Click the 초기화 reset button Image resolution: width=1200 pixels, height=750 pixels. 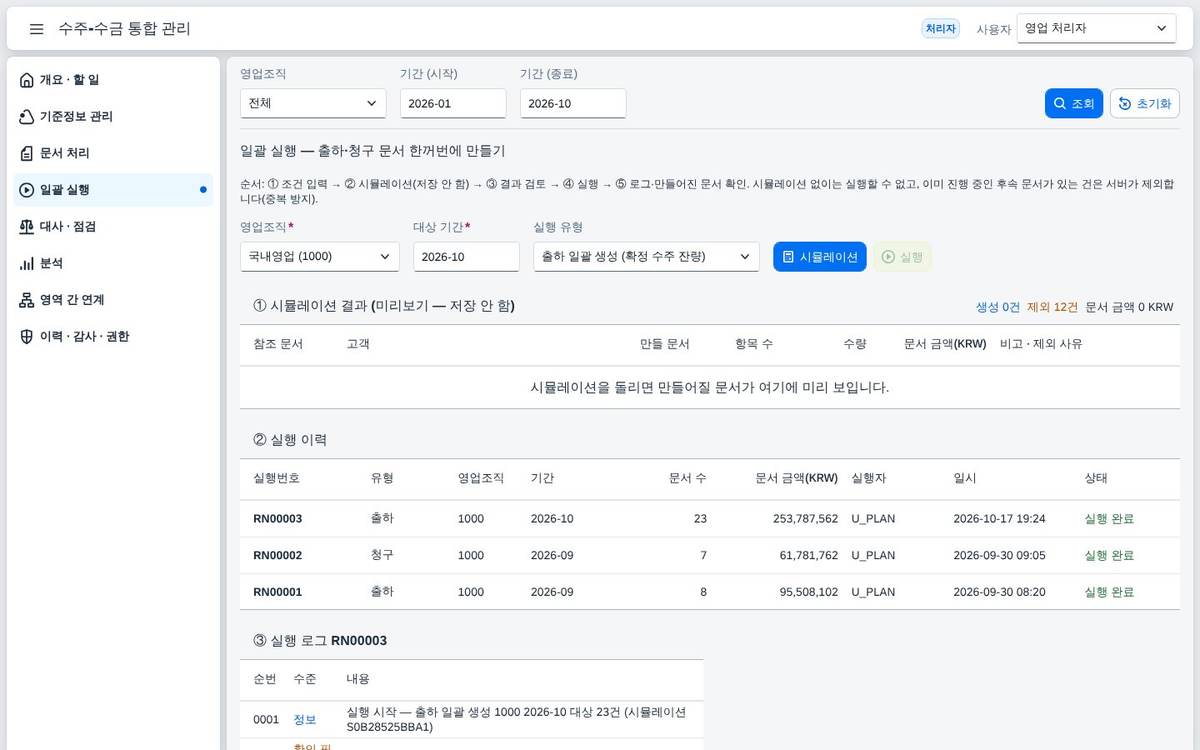1145,103
